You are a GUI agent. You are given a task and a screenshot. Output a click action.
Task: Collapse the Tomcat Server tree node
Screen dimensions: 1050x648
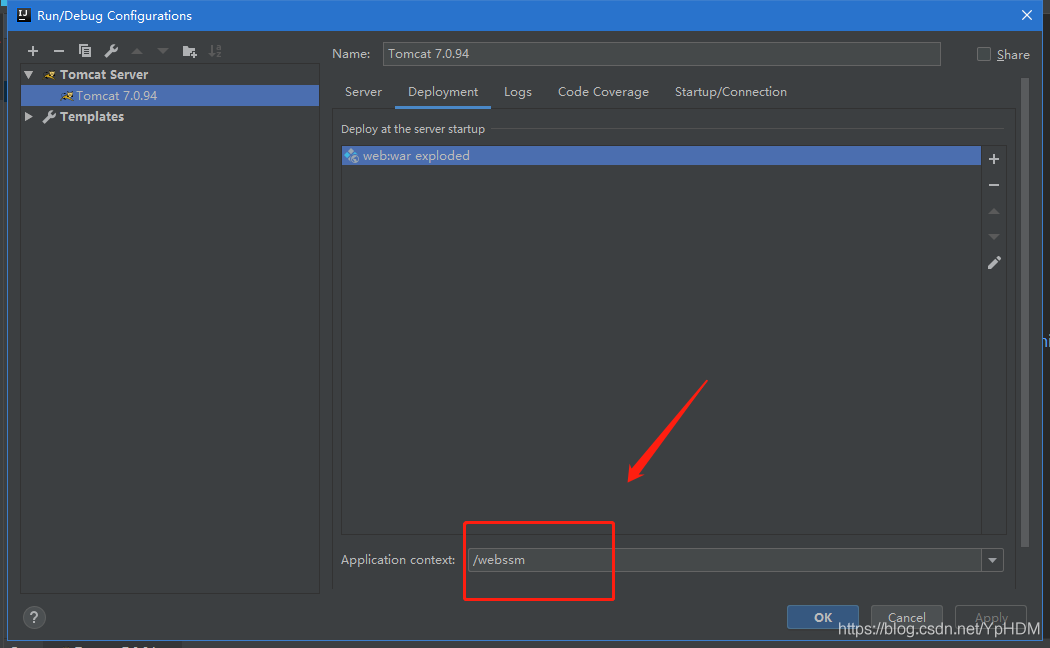pos(29,74)
